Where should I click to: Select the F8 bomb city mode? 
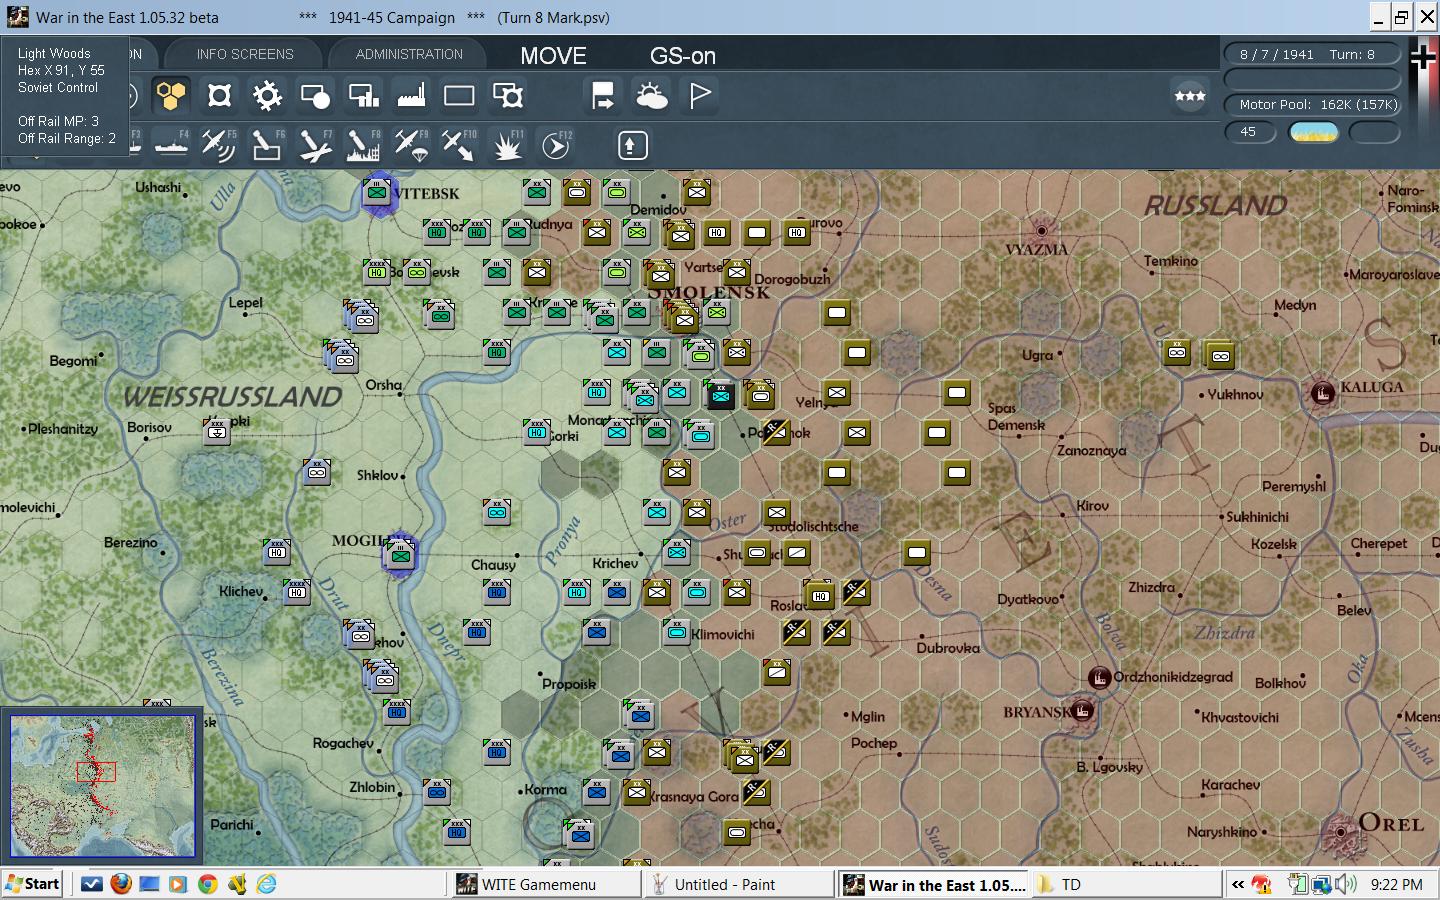point(362,146)
